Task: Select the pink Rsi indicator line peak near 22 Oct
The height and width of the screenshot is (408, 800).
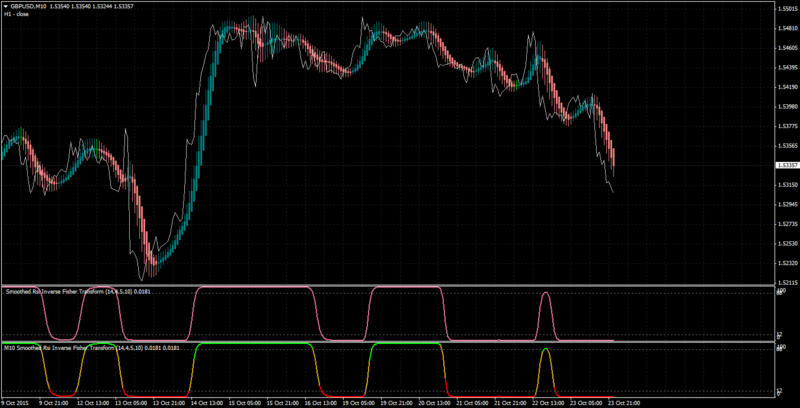Action: (545, 293)
